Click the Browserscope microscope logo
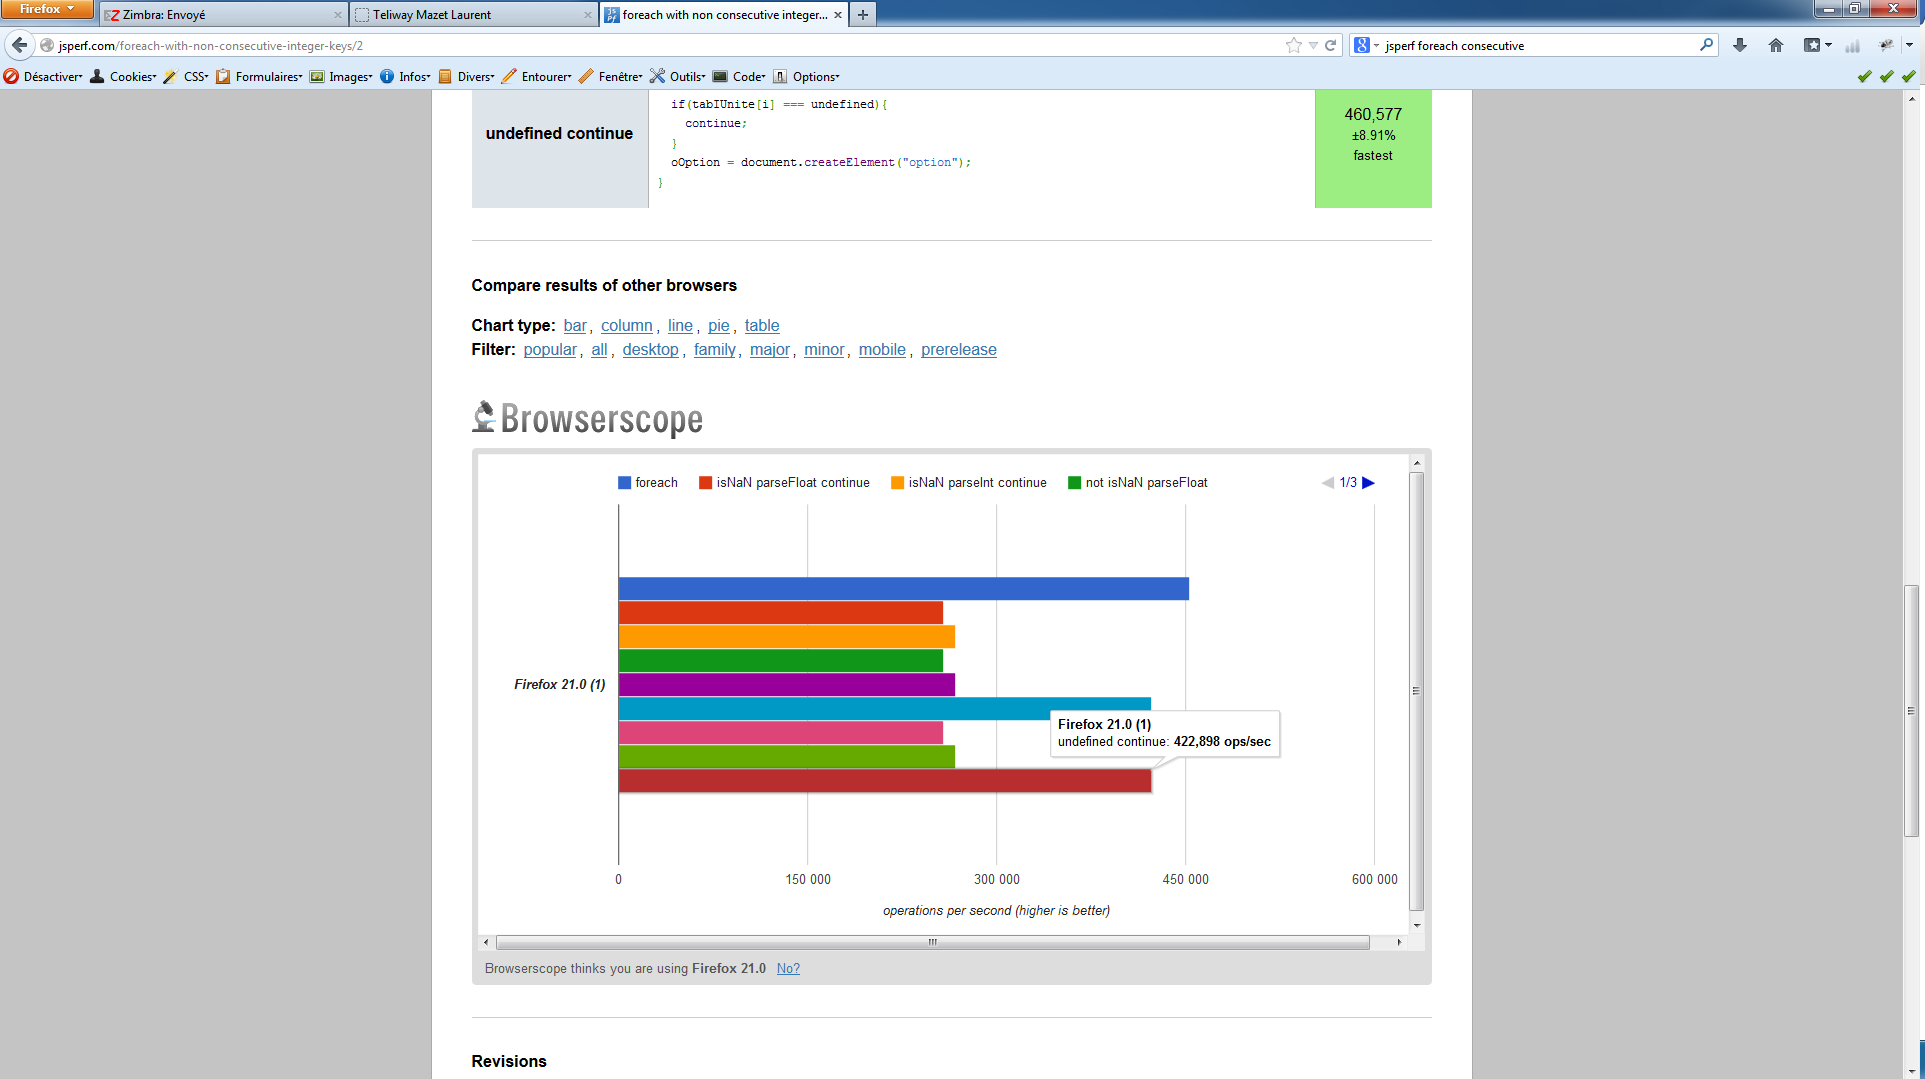This screenshot has width=1925, height=1079. click(484, 417)
